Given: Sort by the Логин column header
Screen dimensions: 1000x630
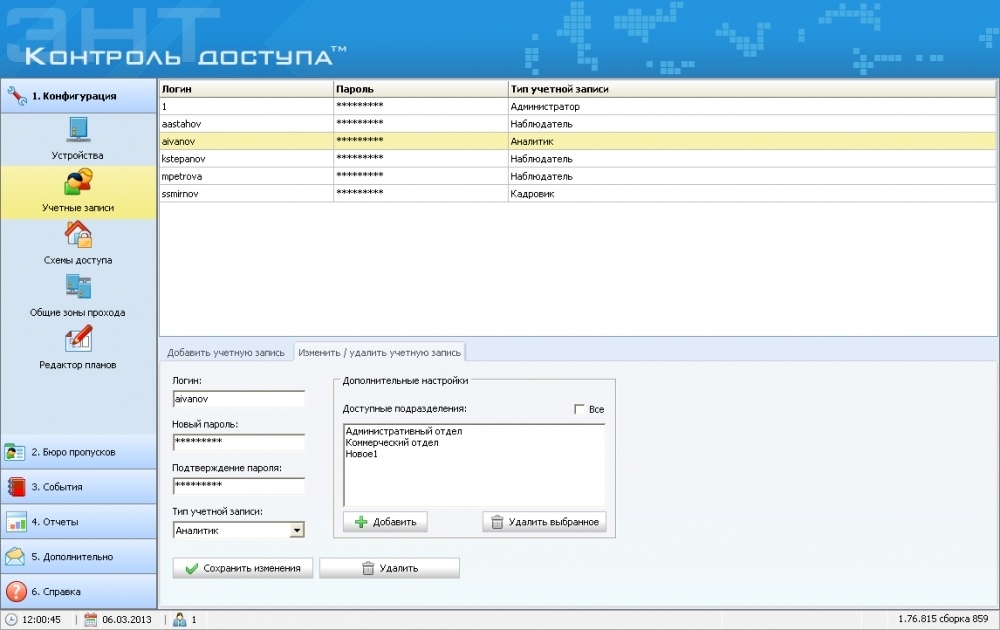Looking at the screenshot, I should click(246, 89).
